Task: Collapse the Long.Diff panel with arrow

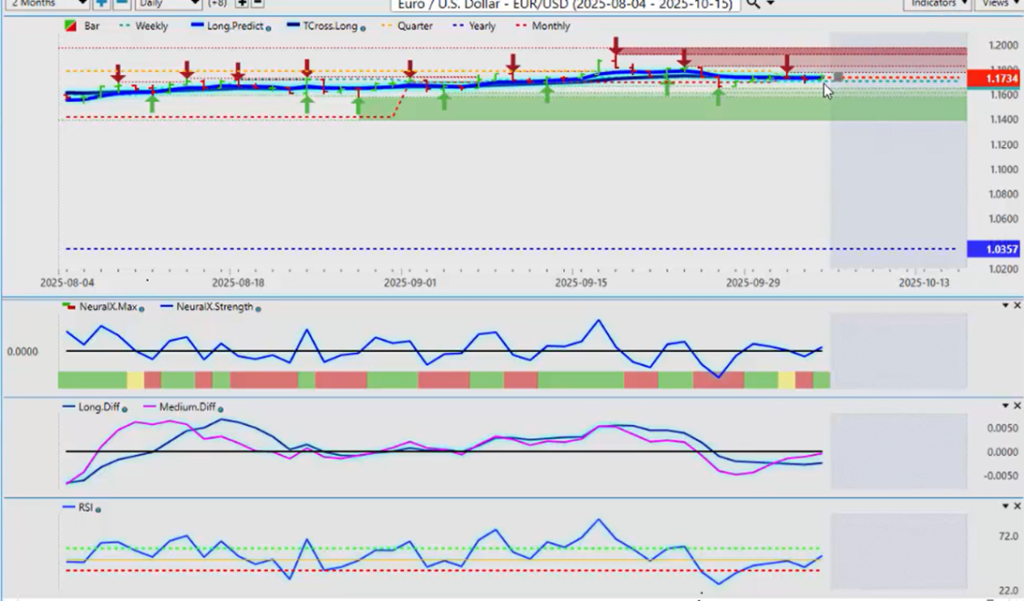Action: coord(1005,406)
